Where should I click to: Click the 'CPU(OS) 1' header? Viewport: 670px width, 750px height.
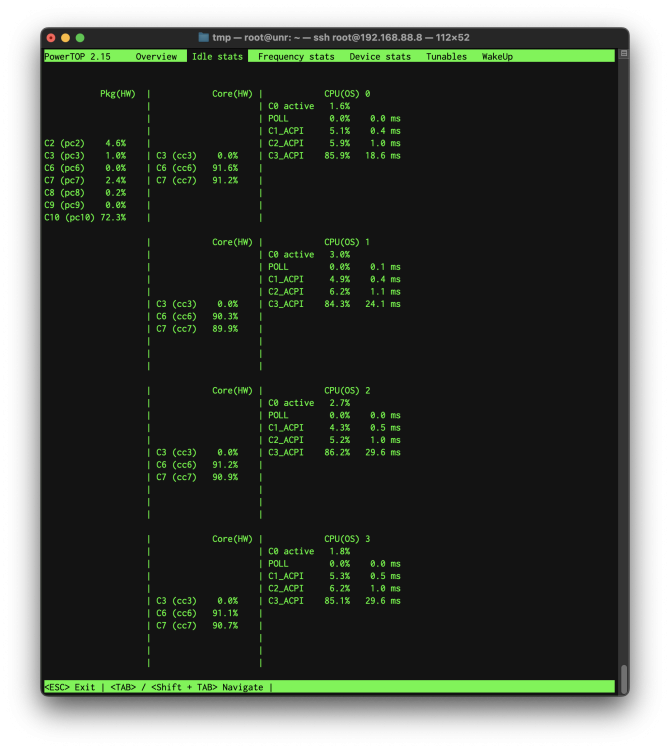tap(347, 242)
